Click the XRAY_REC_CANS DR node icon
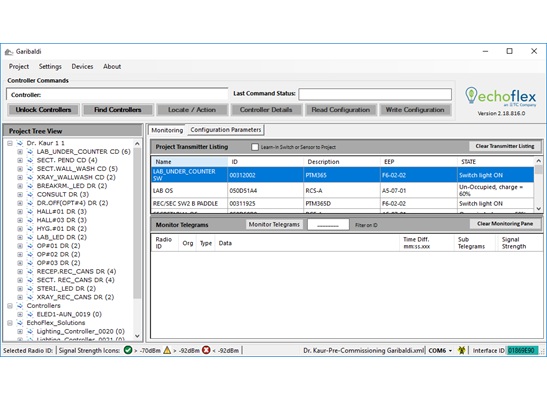This screenshot has height=400, width=547. click(30, 297)
